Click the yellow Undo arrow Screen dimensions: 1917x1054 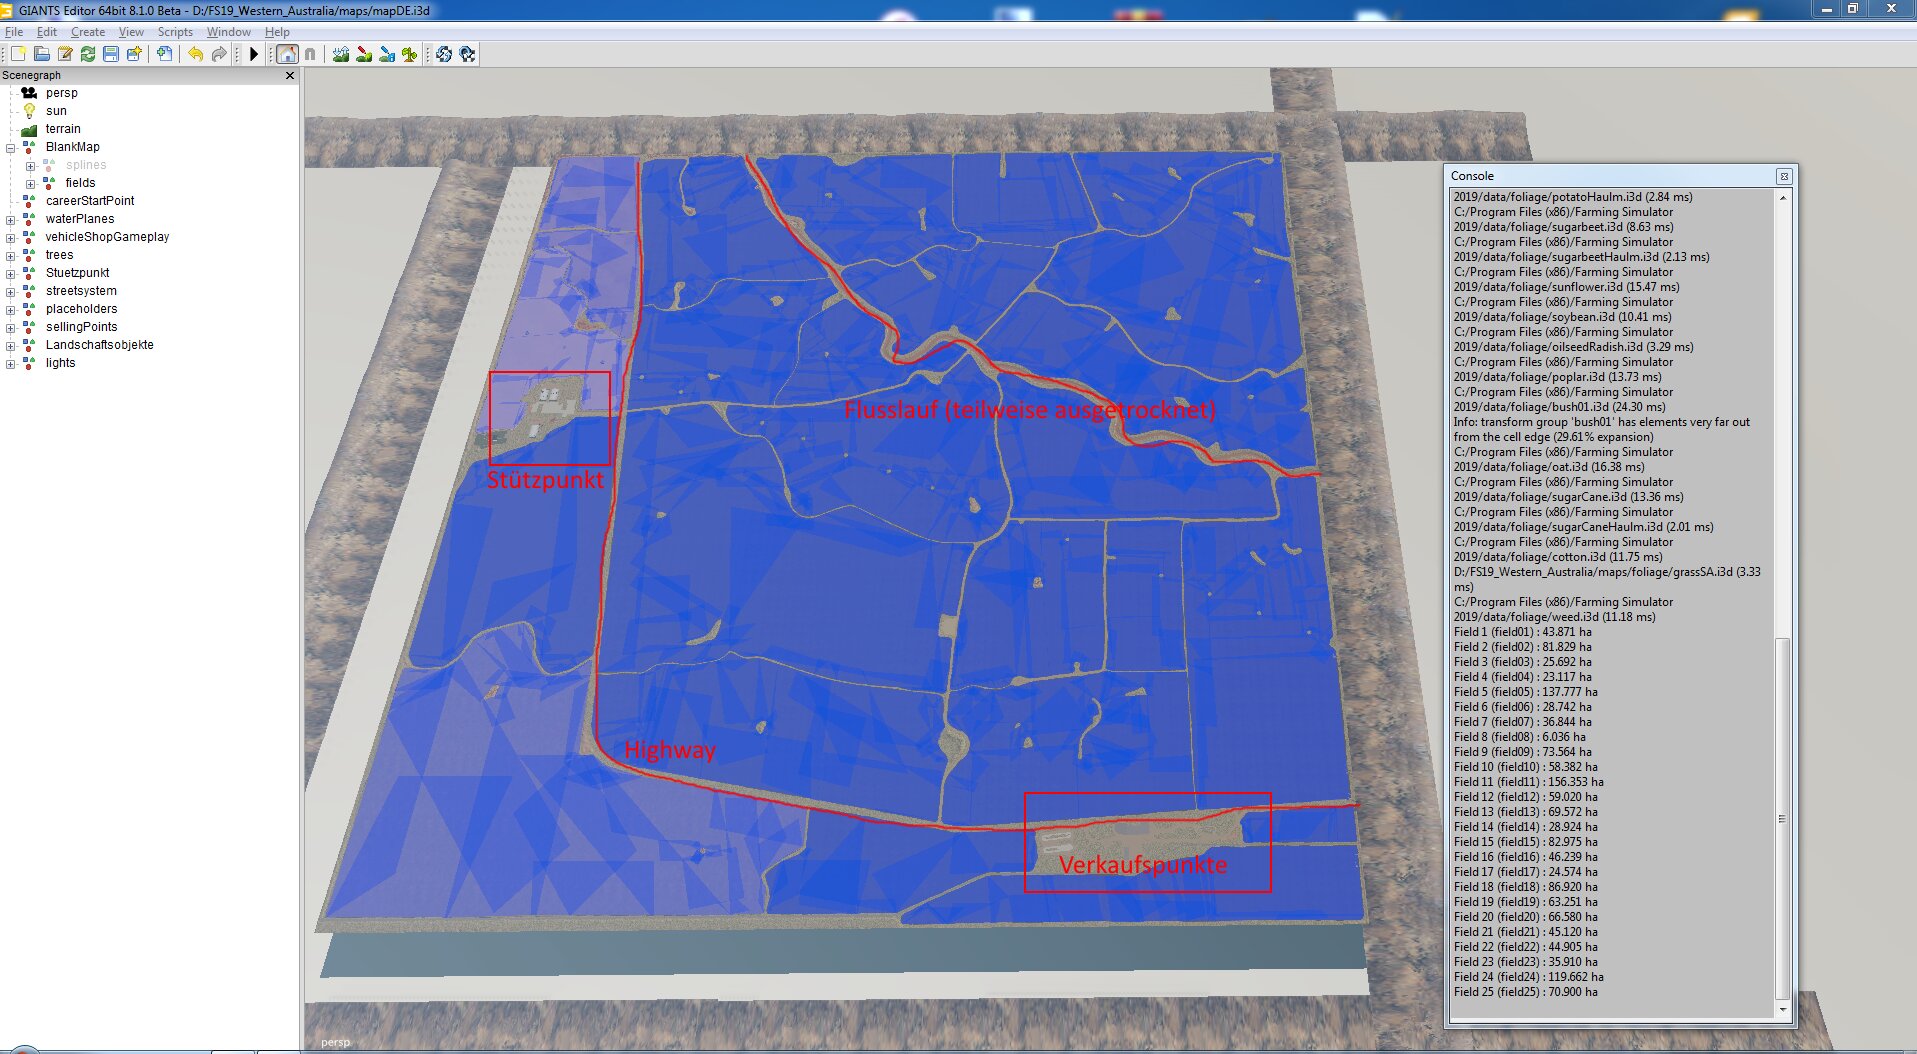click(x=195, y=54)
